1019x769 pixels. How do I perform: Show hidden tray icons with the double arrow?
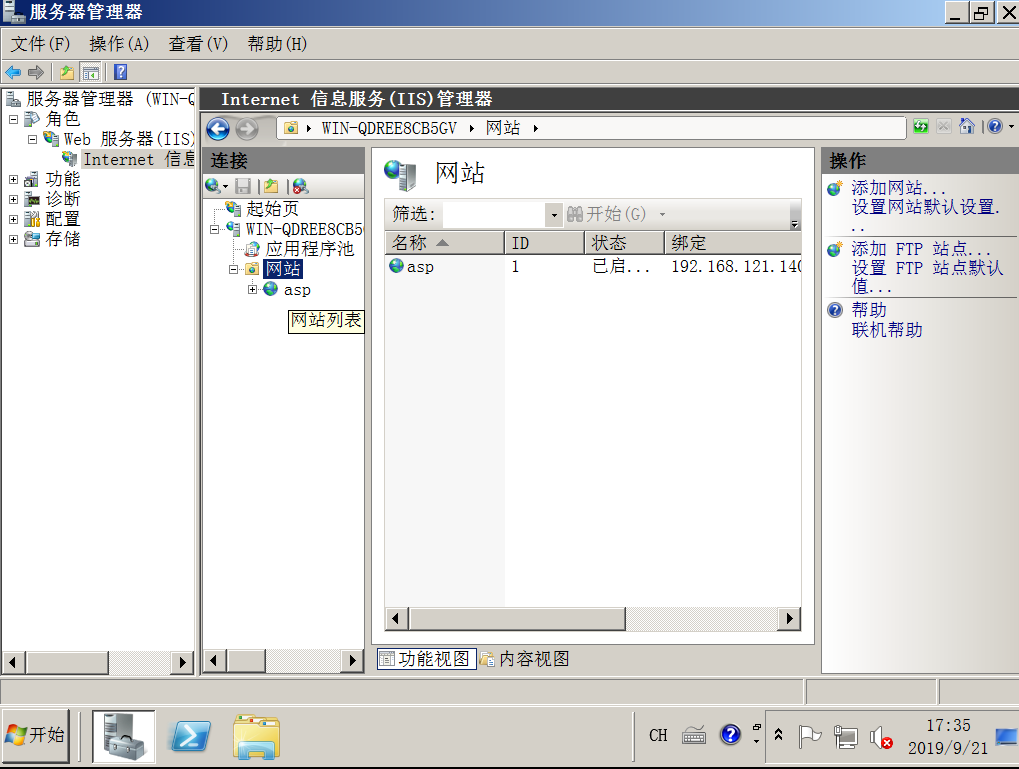coord(779,735)
